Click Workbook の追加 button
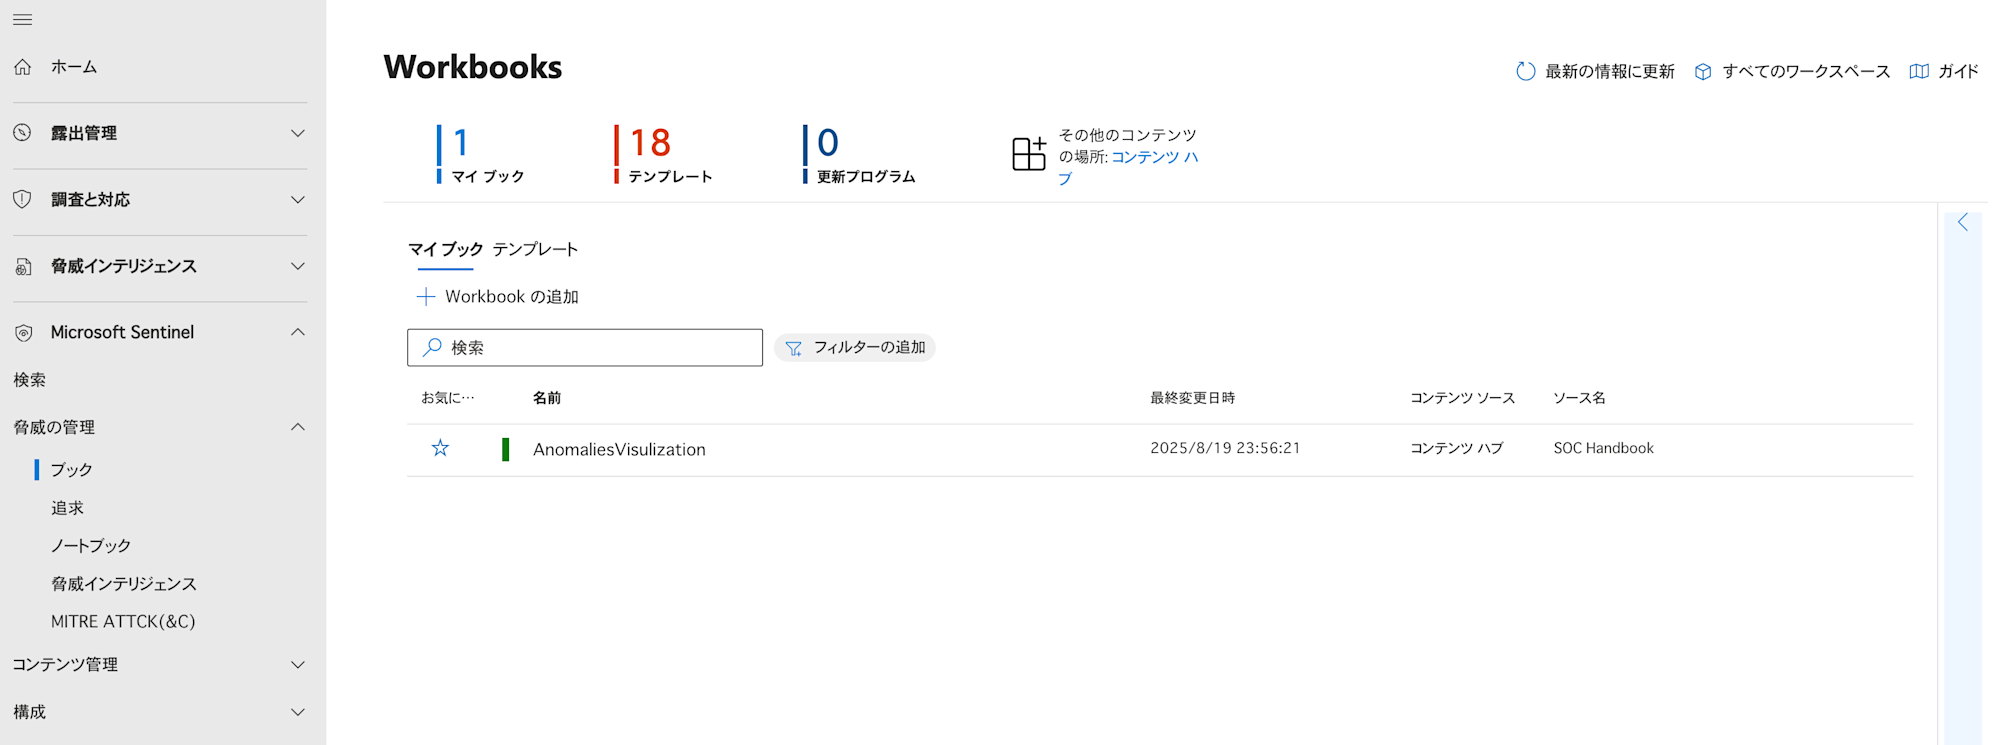This screenshot has width=2000, height=745. pyautogui.click(x=497, y=296)
